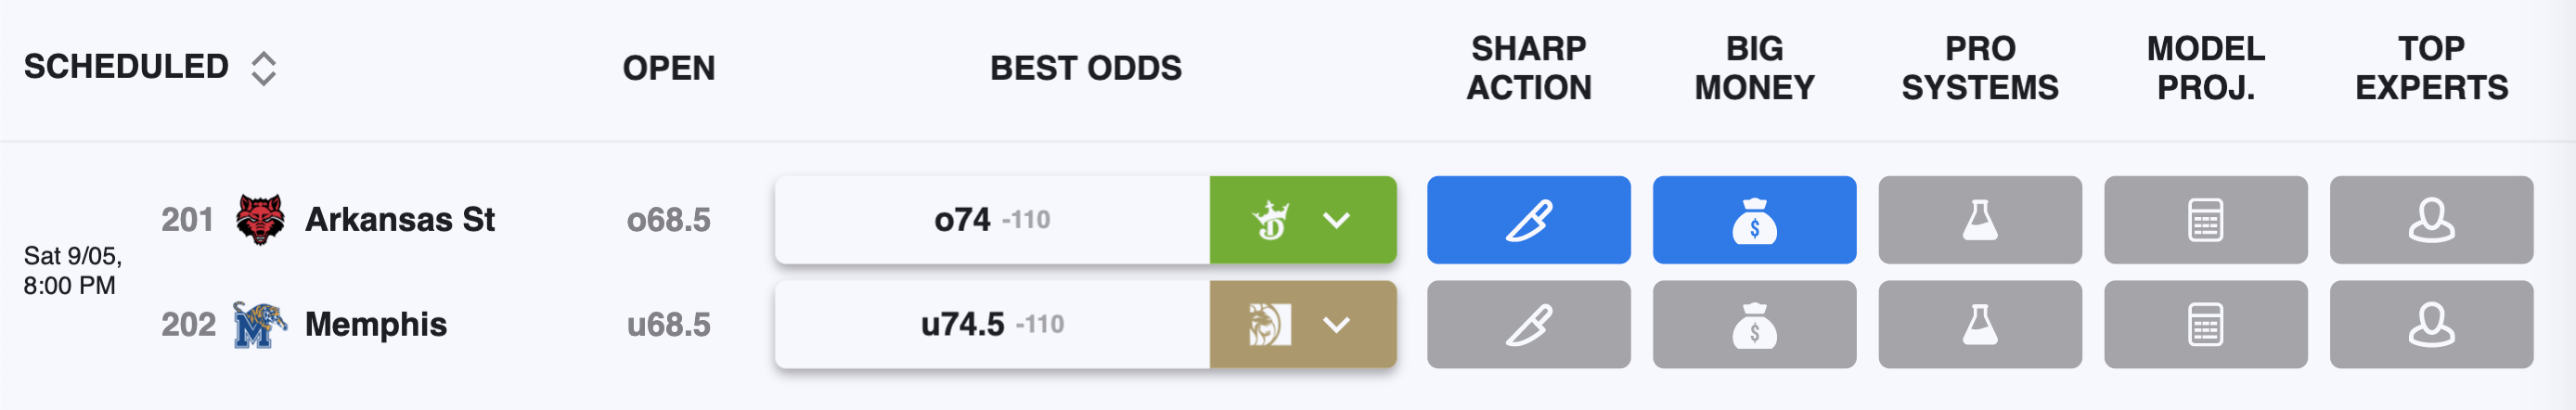Image resolution: width=2576 pixels, height=410 pixels.
Task: Expand the gold BetMGM sportsbook dropdown chevron
Action: (1336, 324)
